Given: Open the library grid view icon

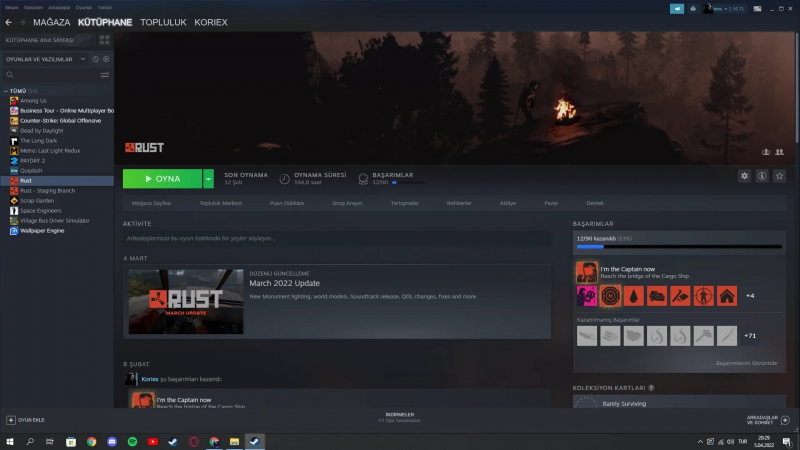Looking at the screenshot, I should [105, 40].
